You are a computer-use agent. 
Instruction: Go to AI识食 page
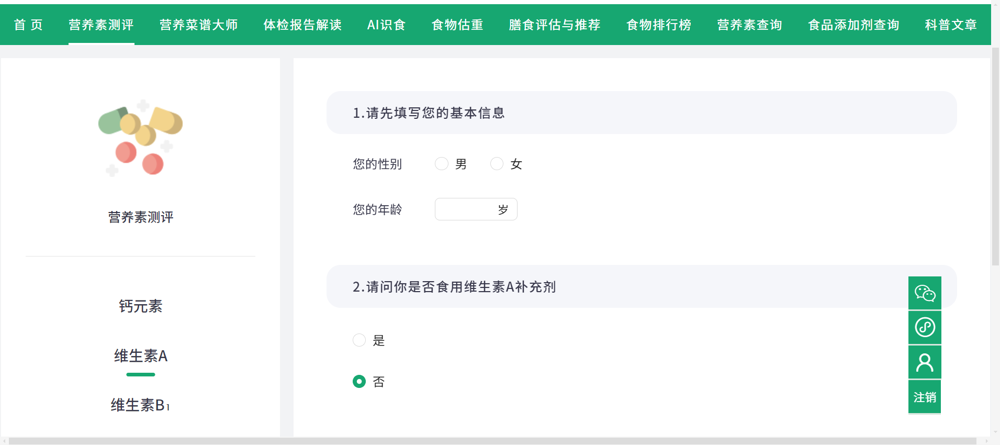pos(386,24)
